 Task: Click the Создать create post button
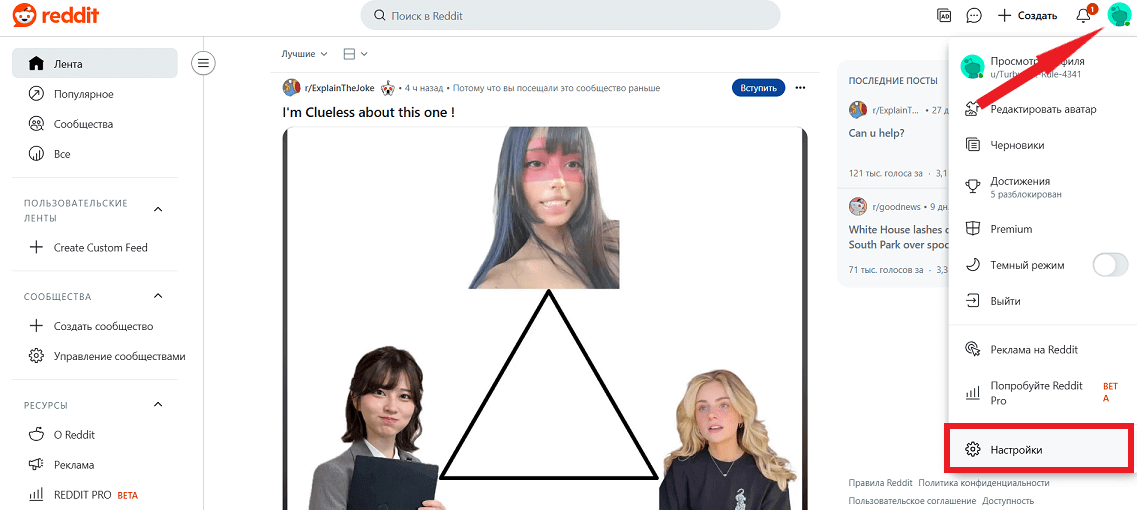[x=1028, y=15]
